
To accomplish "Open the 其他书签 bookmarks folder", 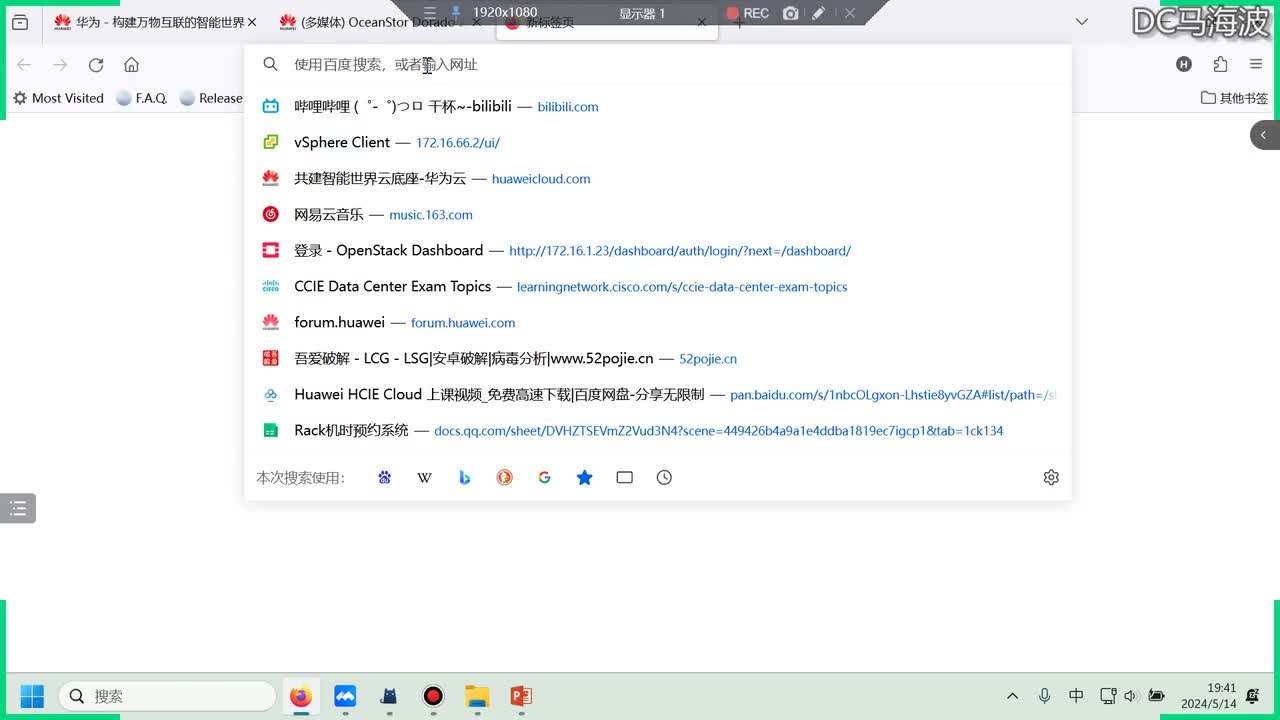I will 1235,98.
